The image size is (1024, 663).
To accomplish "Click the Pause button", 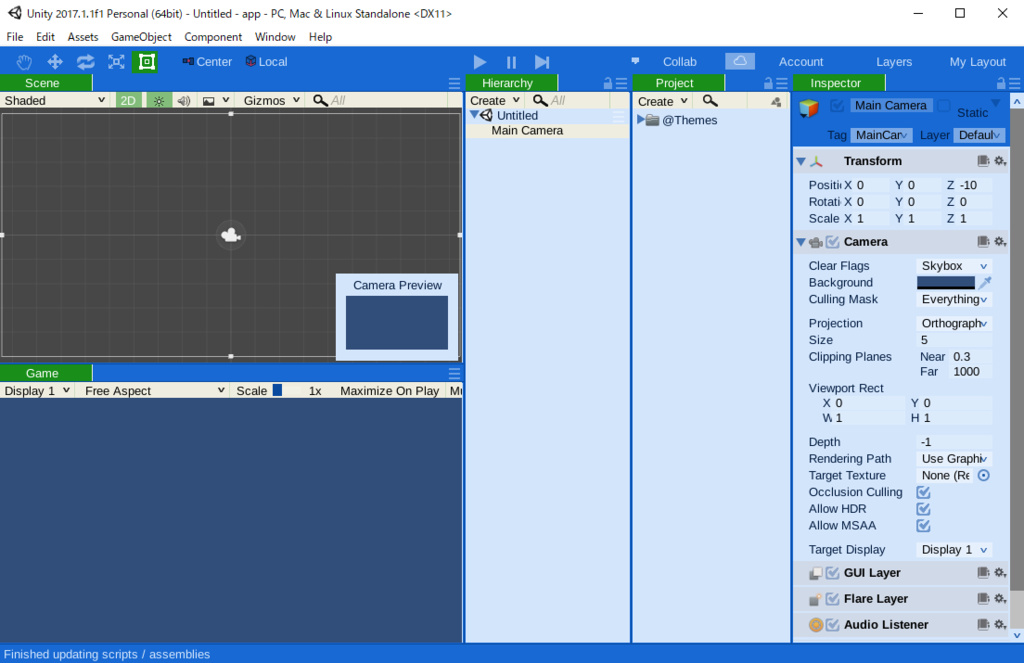I will coord(511,62).
